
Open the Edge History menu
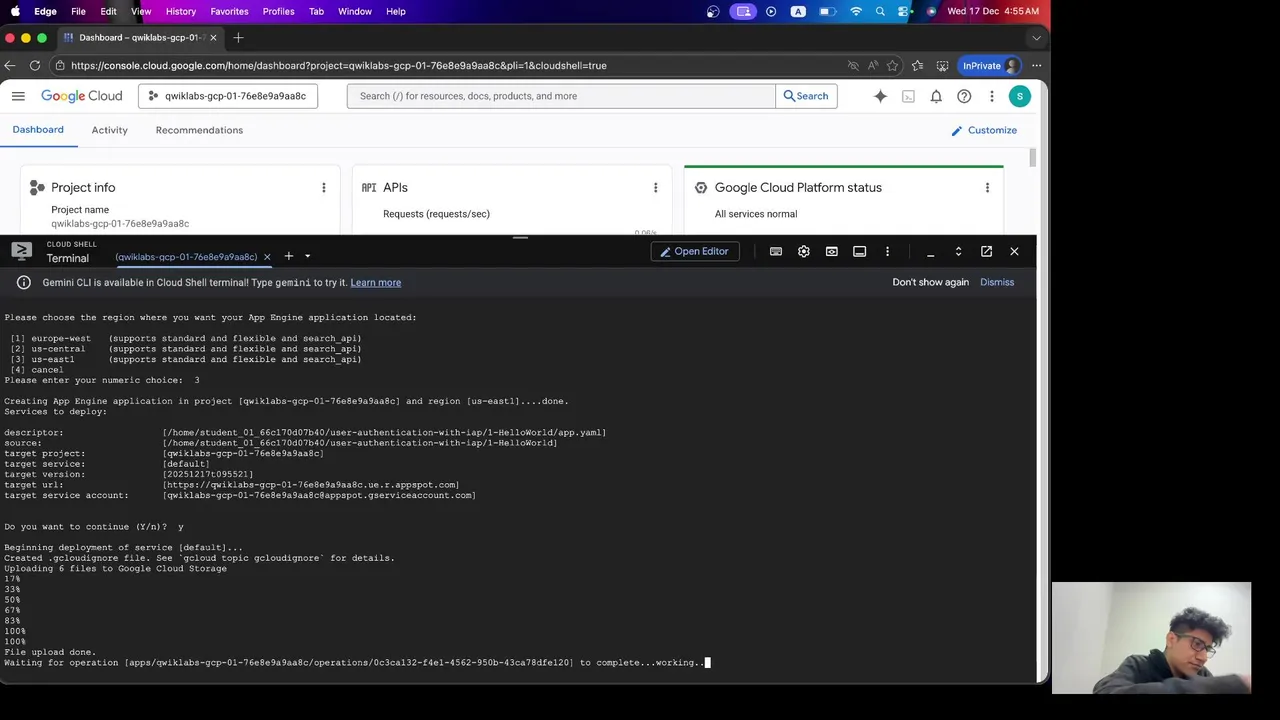point(181,11)
